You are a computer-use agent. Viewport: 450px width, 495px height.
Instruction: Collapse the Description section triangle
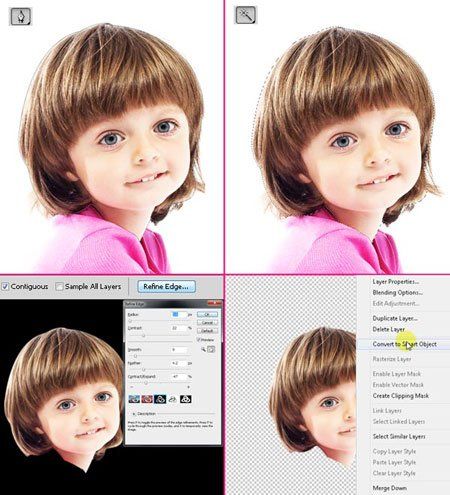[x=134, y=414]
